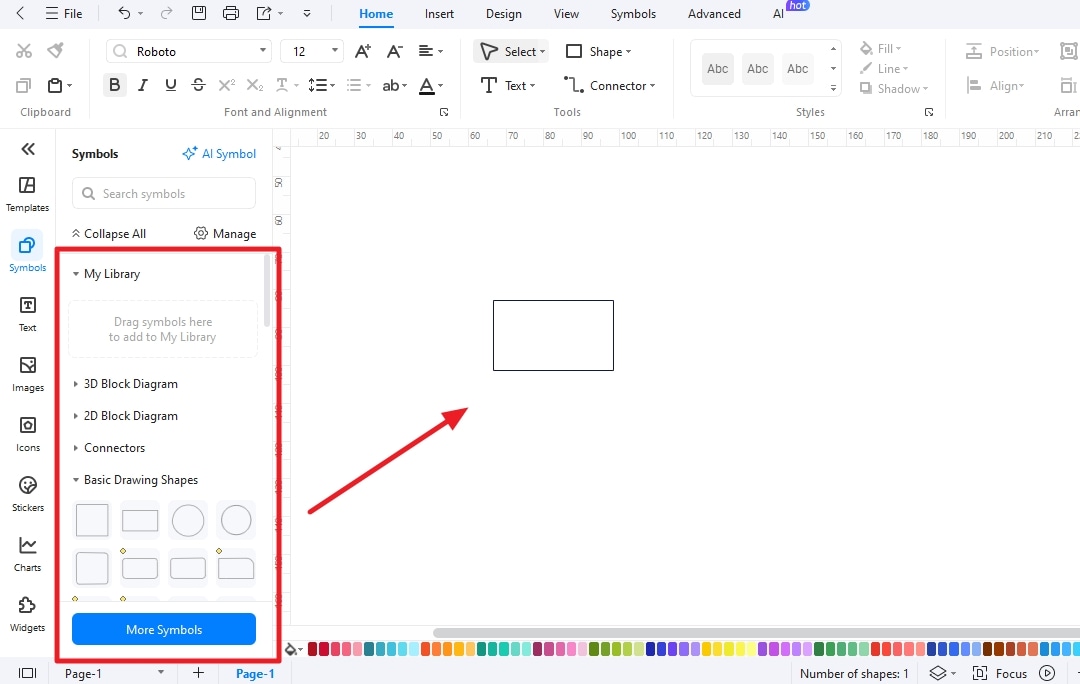The width and height of the screenshot is (1080, 684).
Task: Click the Redo icon
Action: [x=166, y=13]
